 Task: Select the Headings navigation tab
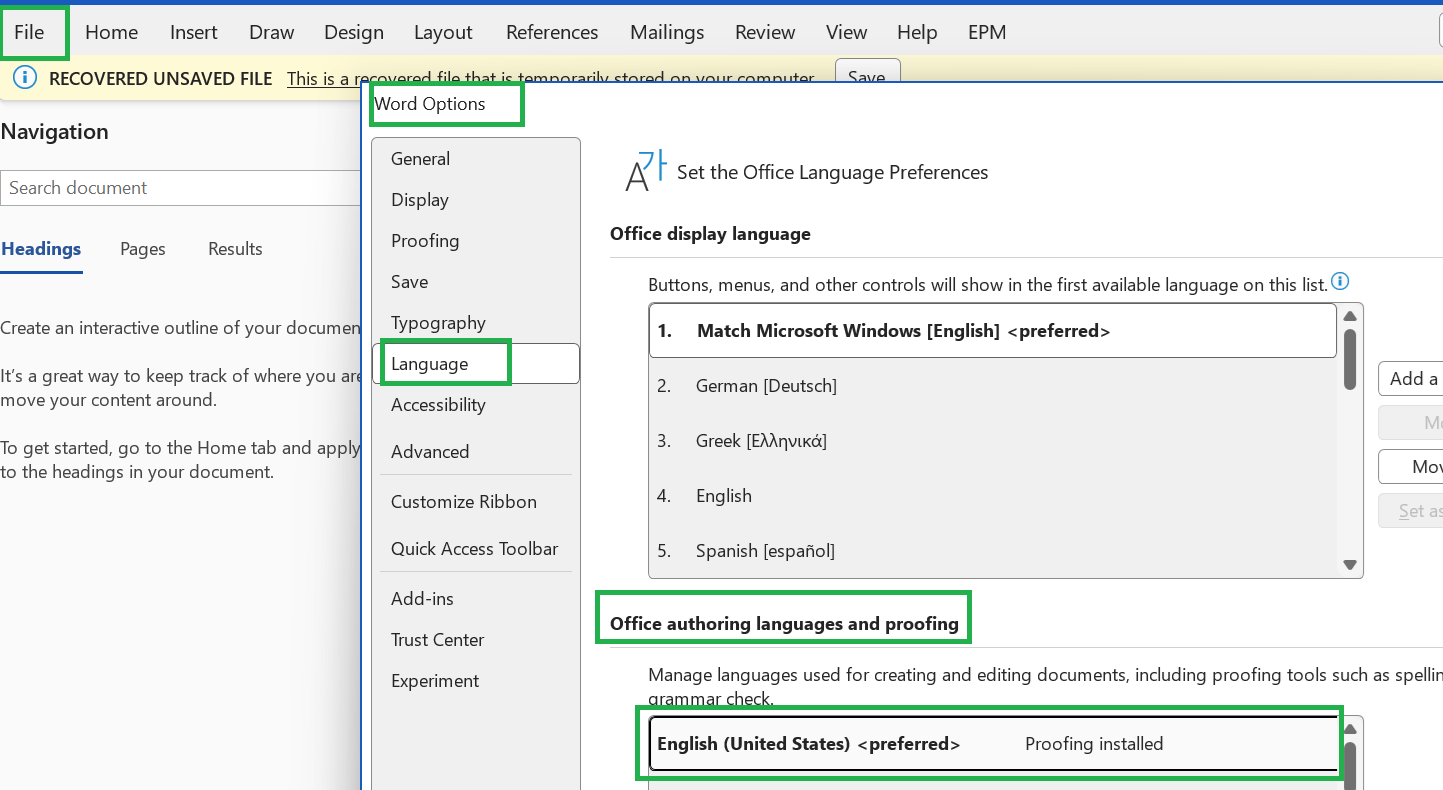pyautogui.click(x=41, y=249)
